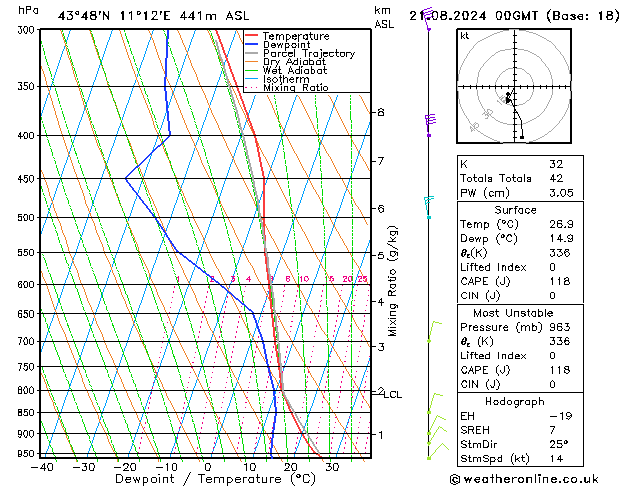Click the cyan wind barb at 500 hPa

tap(428, 207)
